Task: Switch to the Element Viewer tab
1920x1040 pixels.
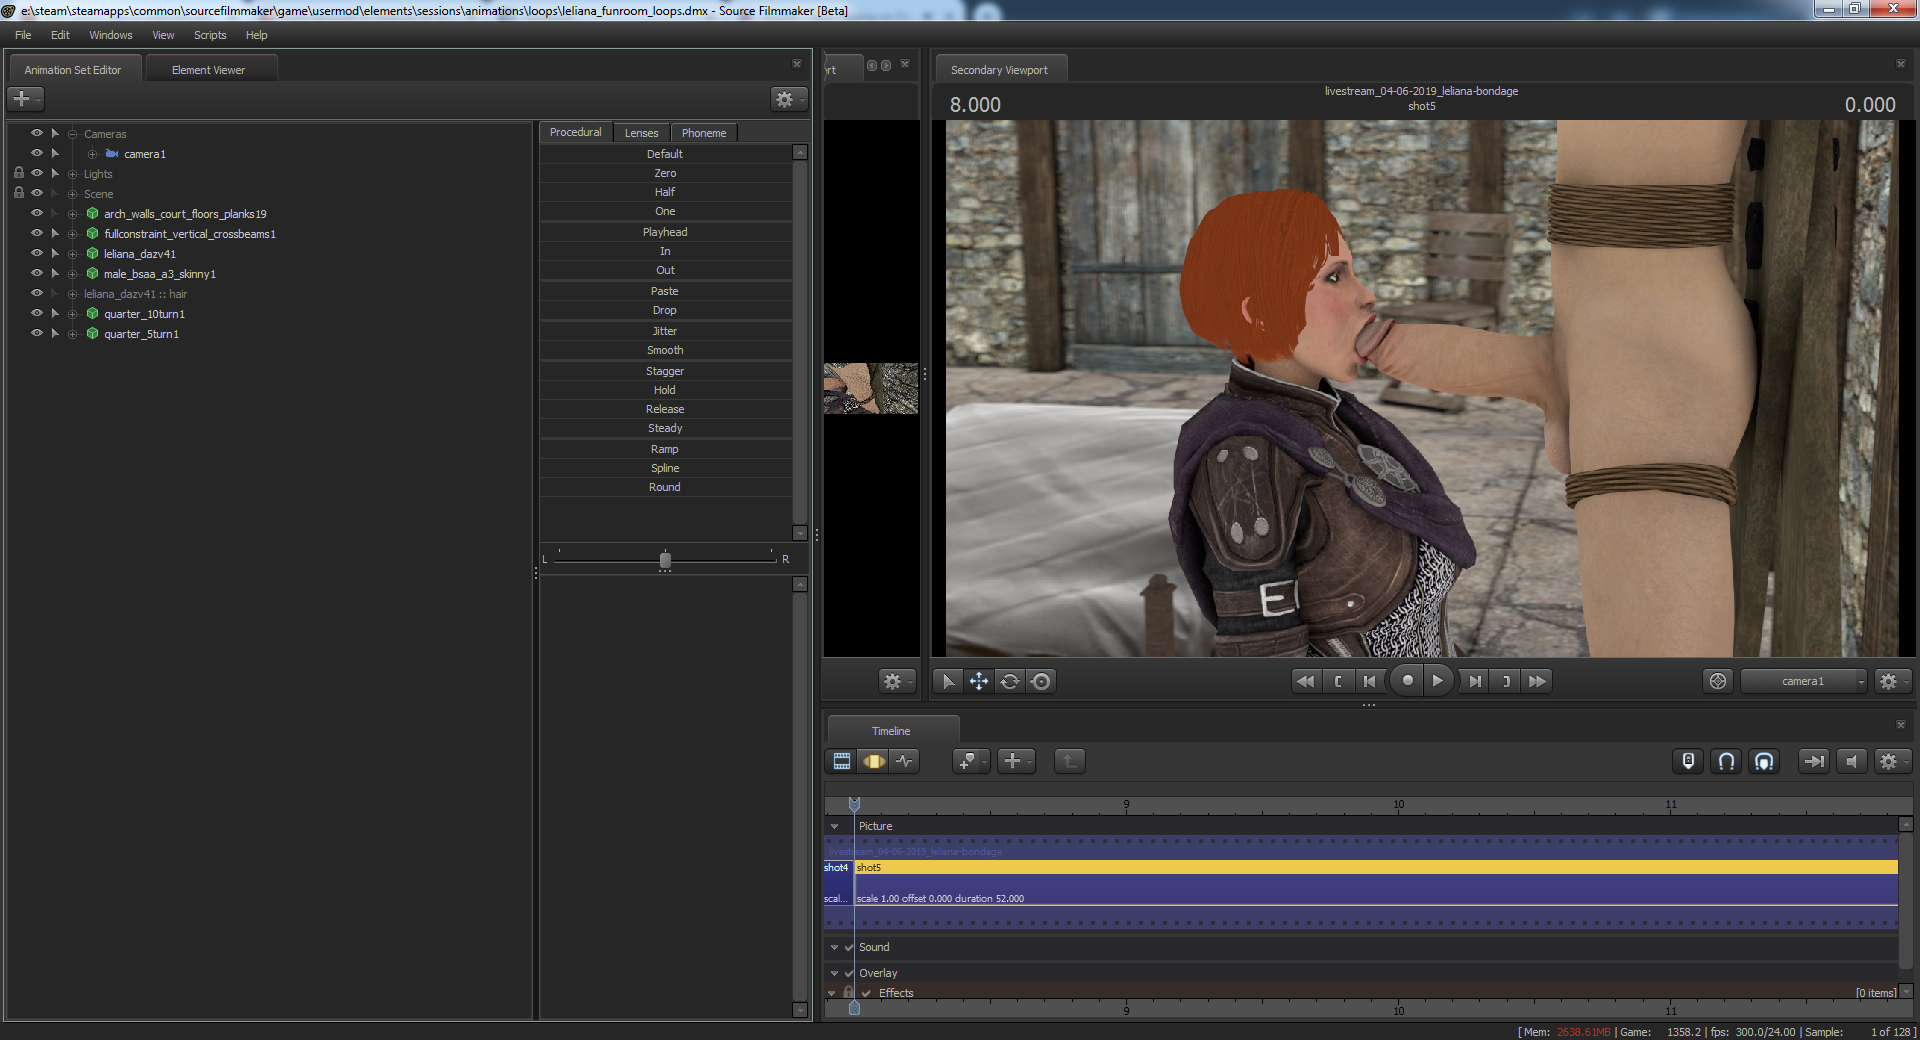Action: pyautogui.click(x=208, y=70)
